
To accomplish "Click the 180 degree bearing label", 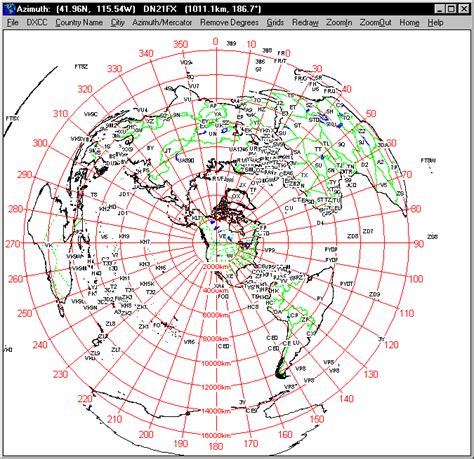I will coord(216,446).
